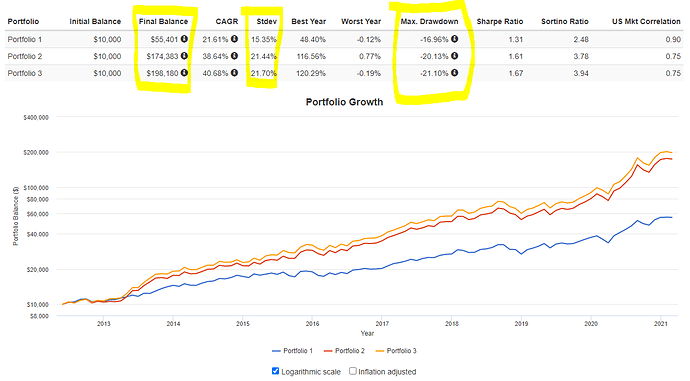690x381 pixels.
Task: Click the Best Year column header
Action: pyautogui.click(x=308, y=21)
